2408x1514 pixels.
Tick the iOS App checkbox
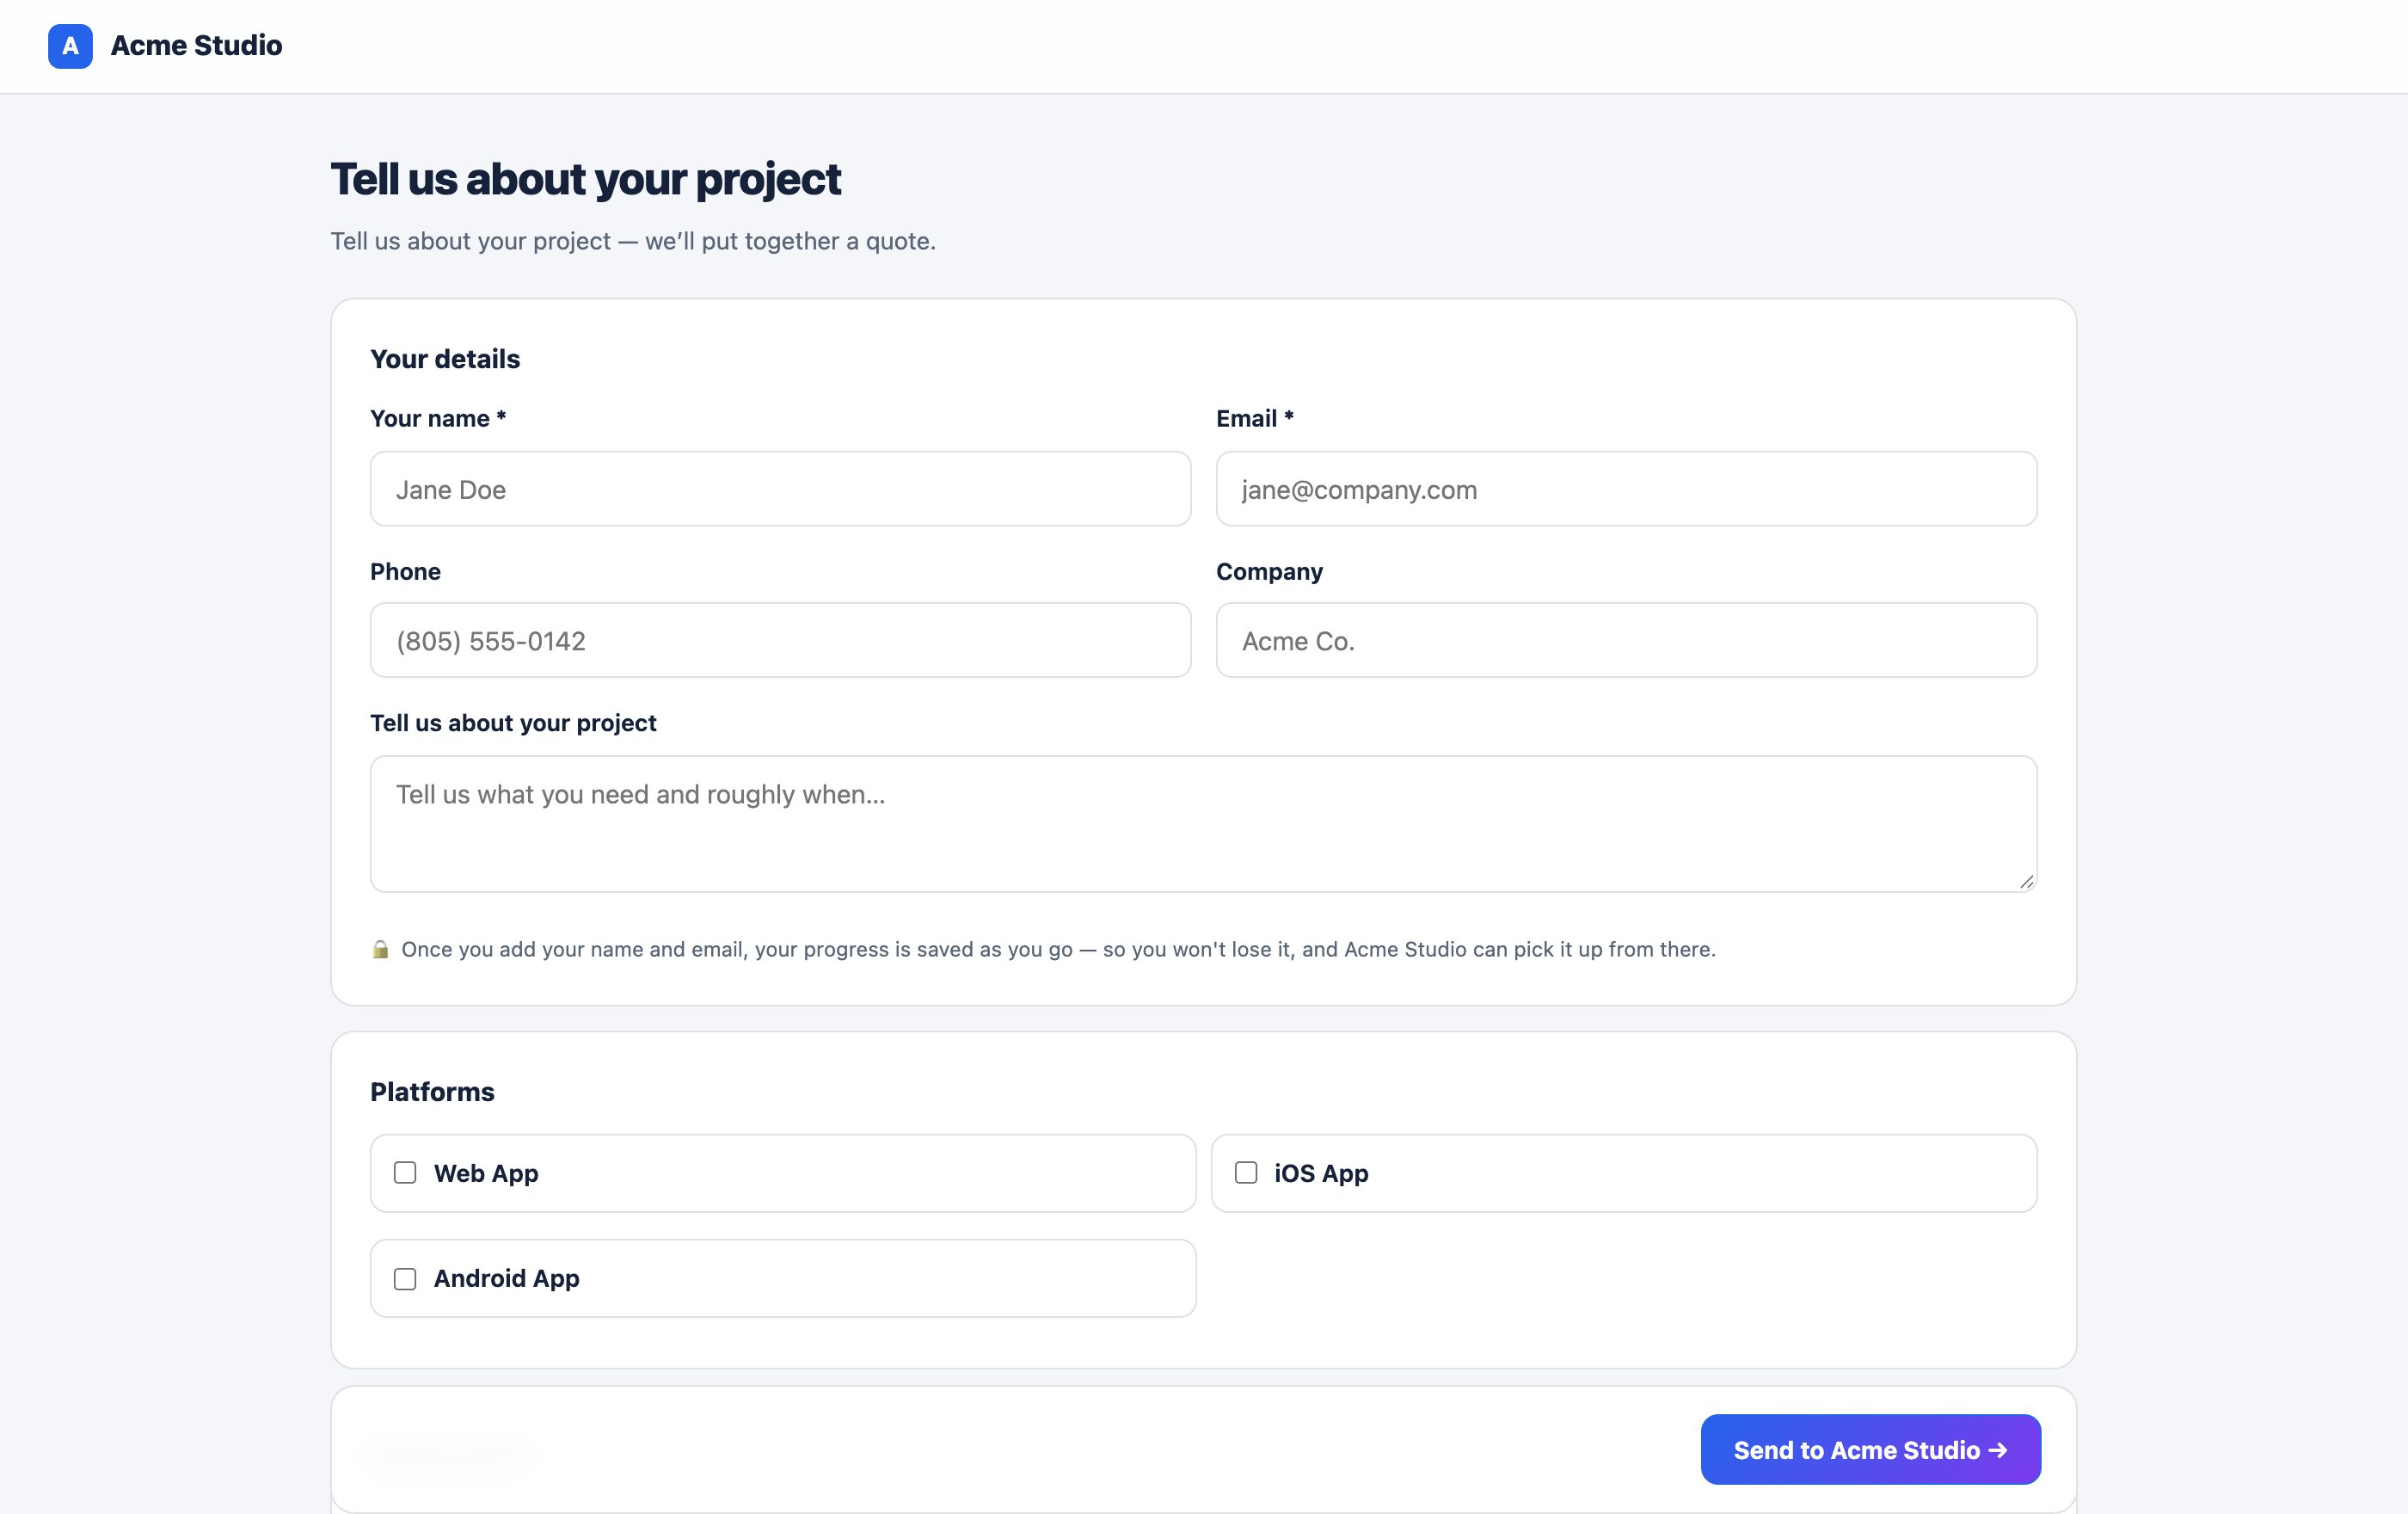pyautogui.click(x=1246, y=1173)
